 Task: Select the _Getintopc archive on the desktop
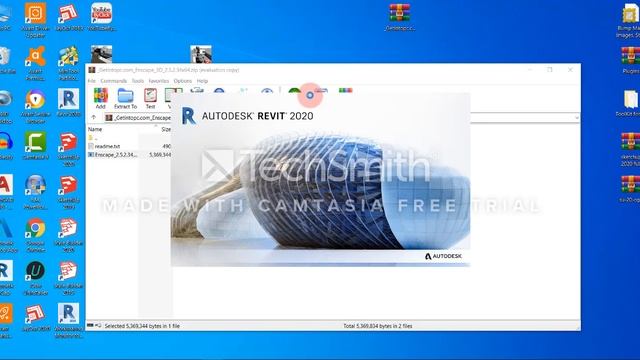click(399, 17)
